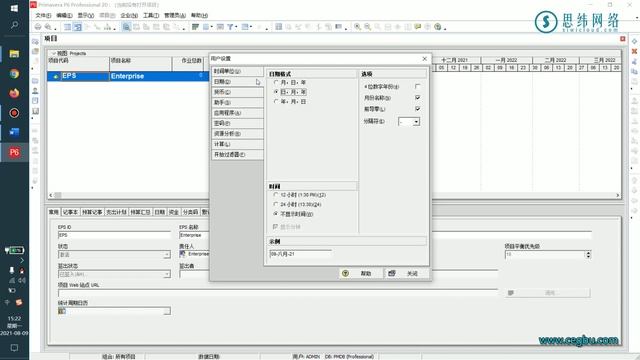
Task: Switch to the 应用程序 tab in User Preferences
Action: point(237,113)
